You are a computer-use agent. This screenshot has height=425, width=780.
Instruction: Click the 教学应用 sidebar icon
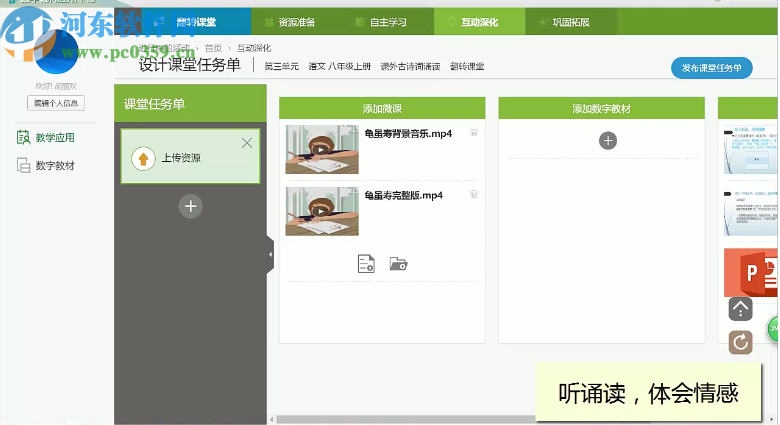pyautogui.click(x=23, y=137)
